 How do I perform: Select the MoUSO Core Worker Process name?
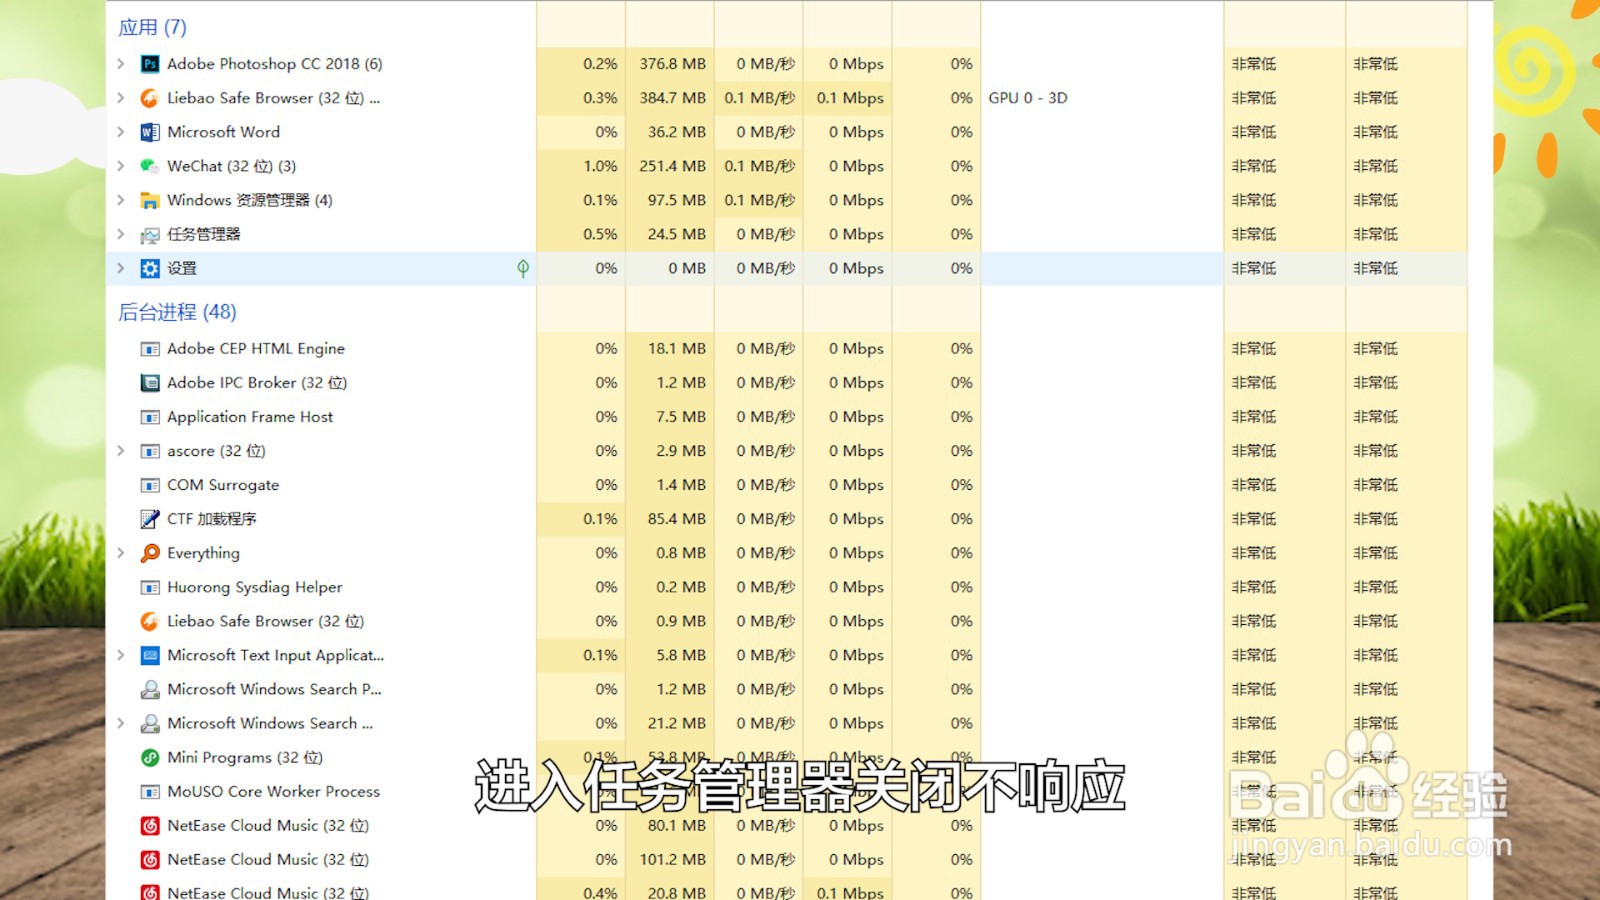pyautogui.click(x=274, y=792)
